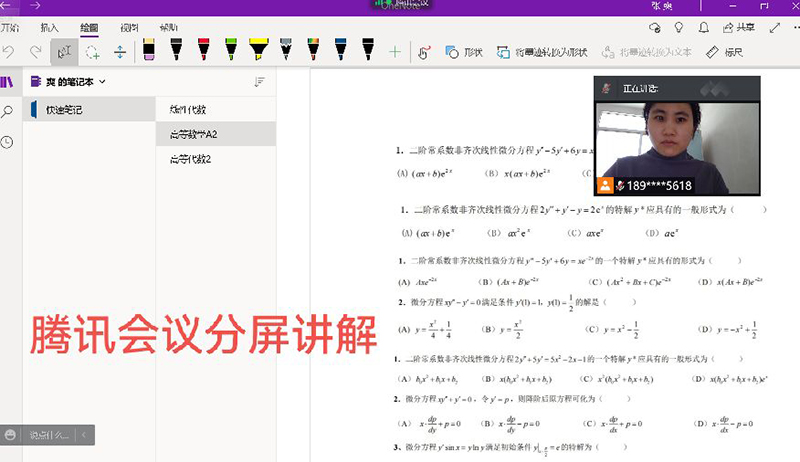Click the 说点什么 chat input field

[48, 435]
